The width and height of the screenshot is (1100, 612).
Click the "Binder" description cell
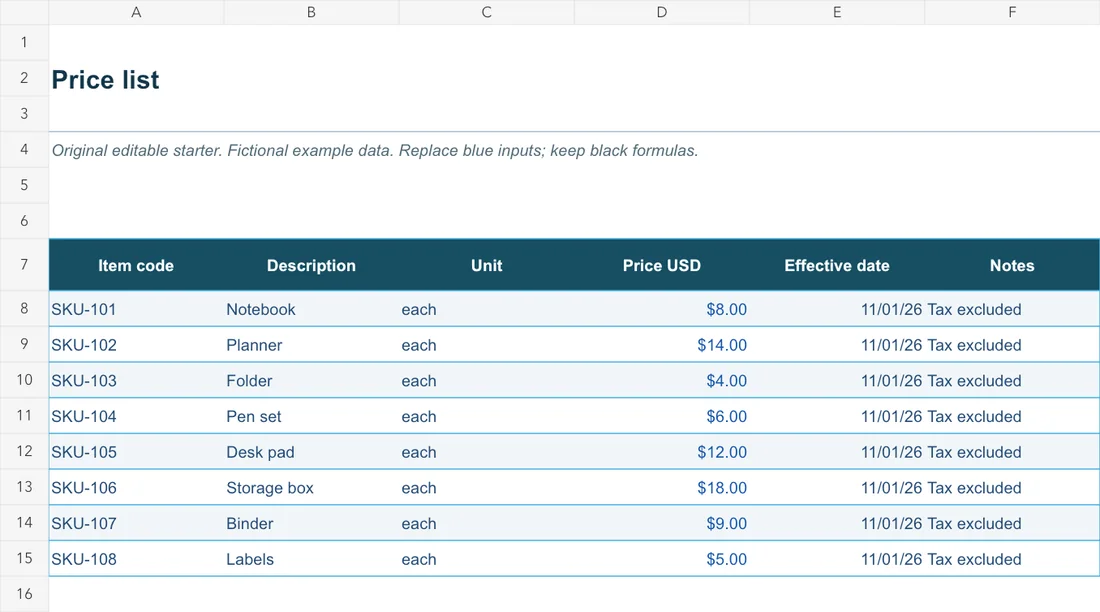(x=311, y=524)
